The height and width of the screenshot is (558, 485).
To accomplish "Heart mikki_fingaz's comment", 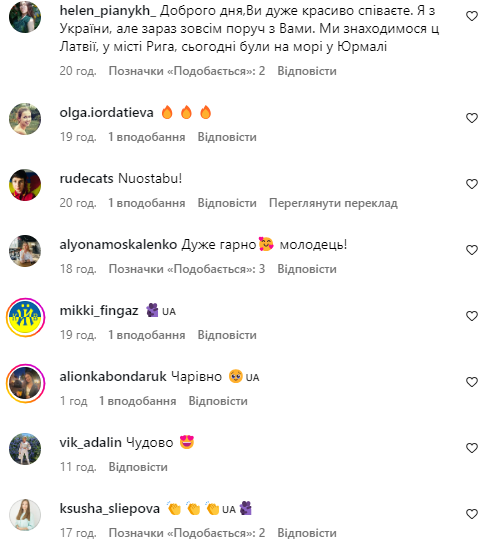I will 471,316.
